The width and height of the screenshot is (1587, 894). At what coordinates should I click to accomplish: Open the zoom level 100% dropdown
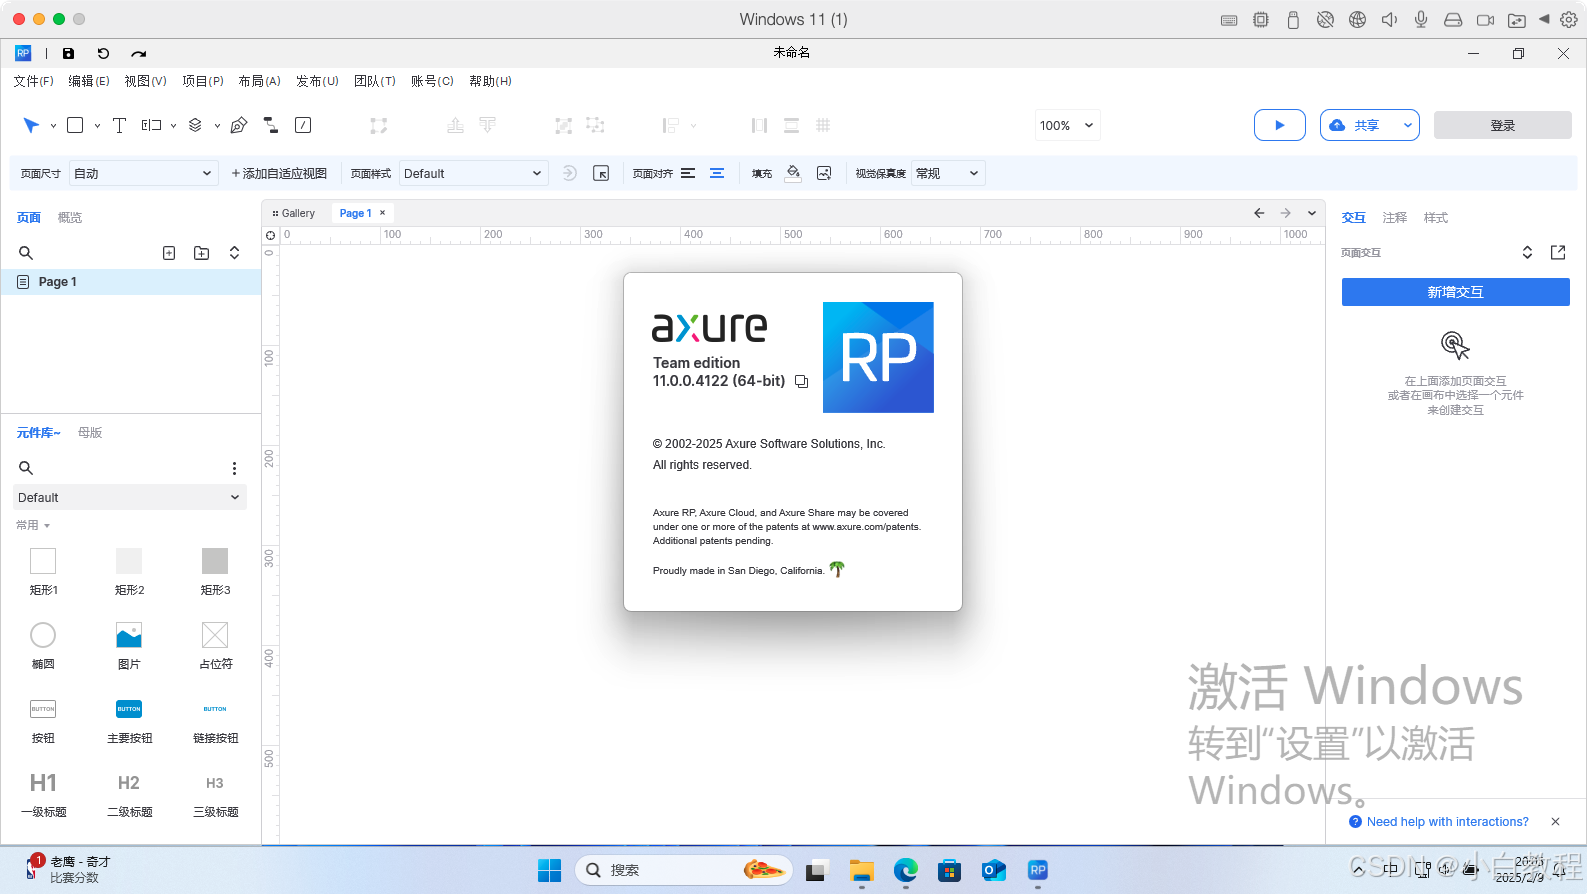tap(1068, 125)
